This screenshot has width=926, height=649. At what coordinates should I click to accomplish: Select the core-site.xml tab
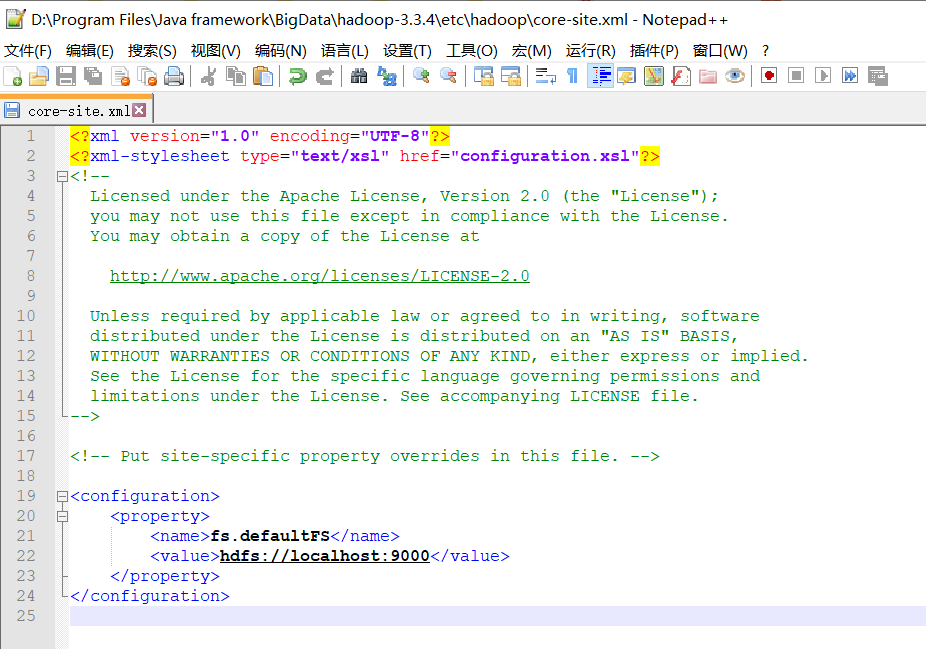click(x=77, y=110)
